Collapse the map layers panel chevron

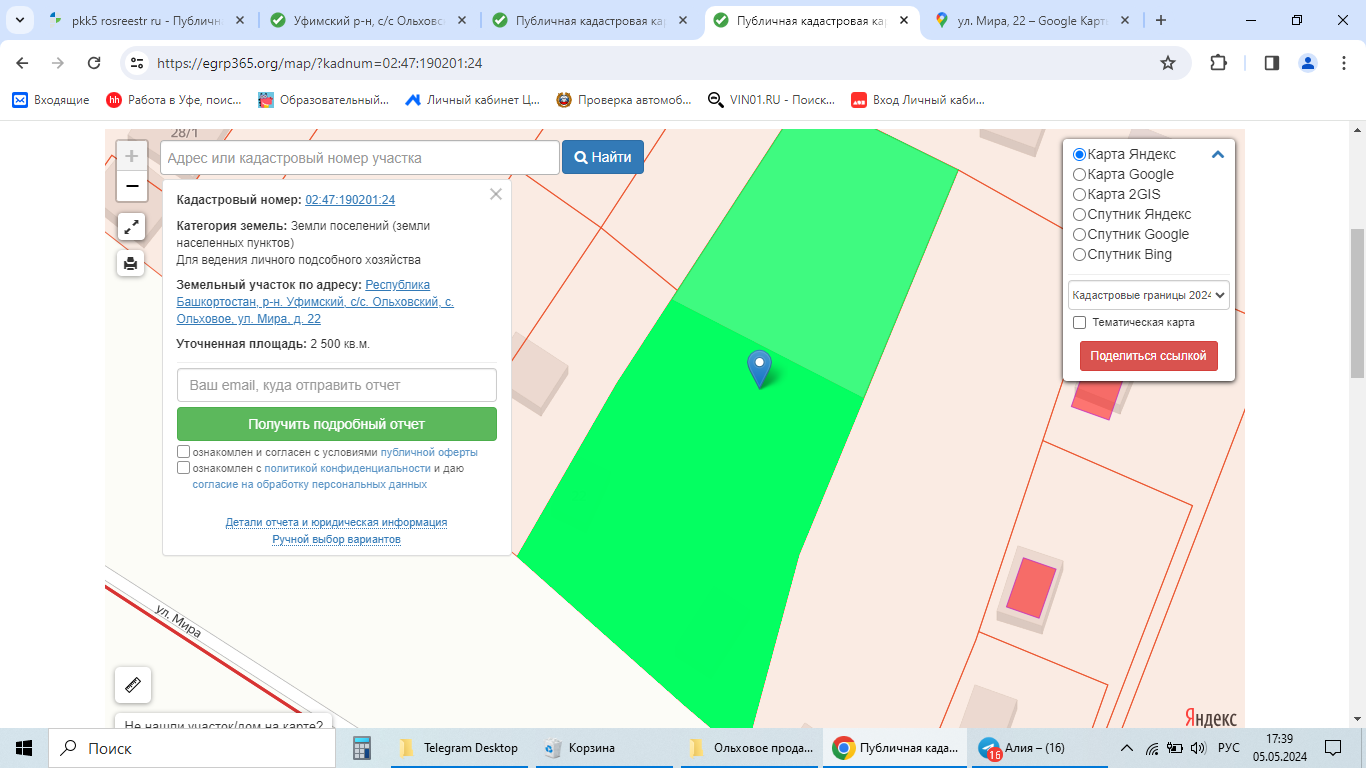(1218, 155)
